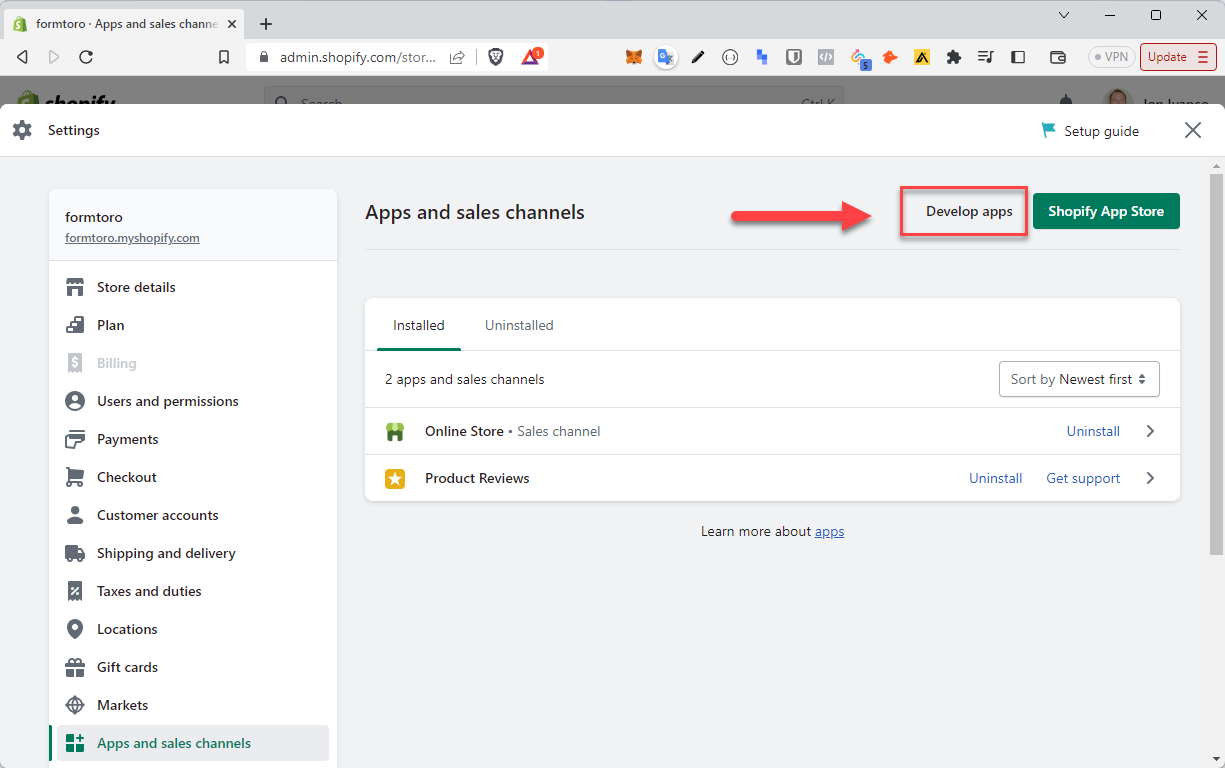
Task: Open the Update browser menu
Action: [x=1178, y=57]
